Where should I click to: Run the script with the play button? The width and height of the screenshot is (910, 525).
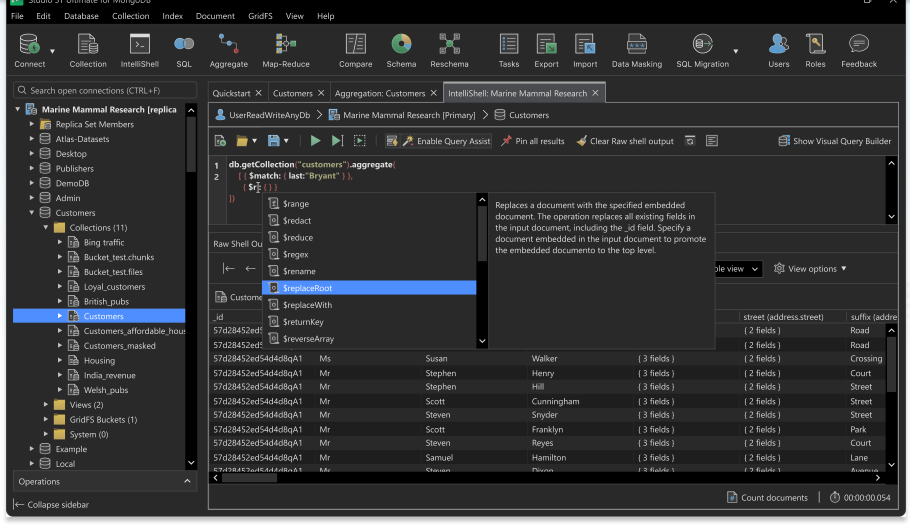click(315, 141)
